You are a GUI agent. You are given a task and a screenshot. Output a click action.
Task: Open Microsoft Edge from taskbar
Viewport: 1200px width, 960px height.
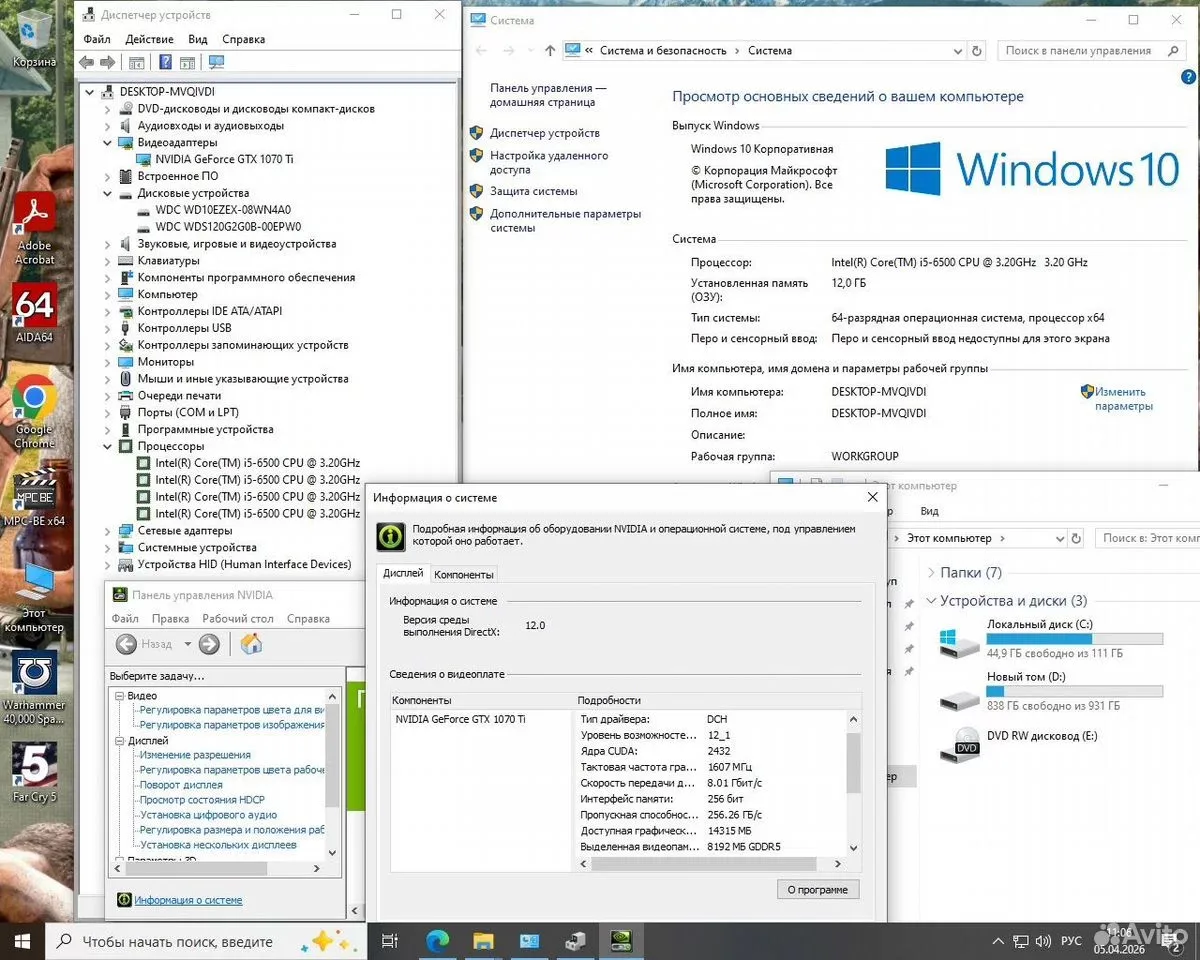438,940
